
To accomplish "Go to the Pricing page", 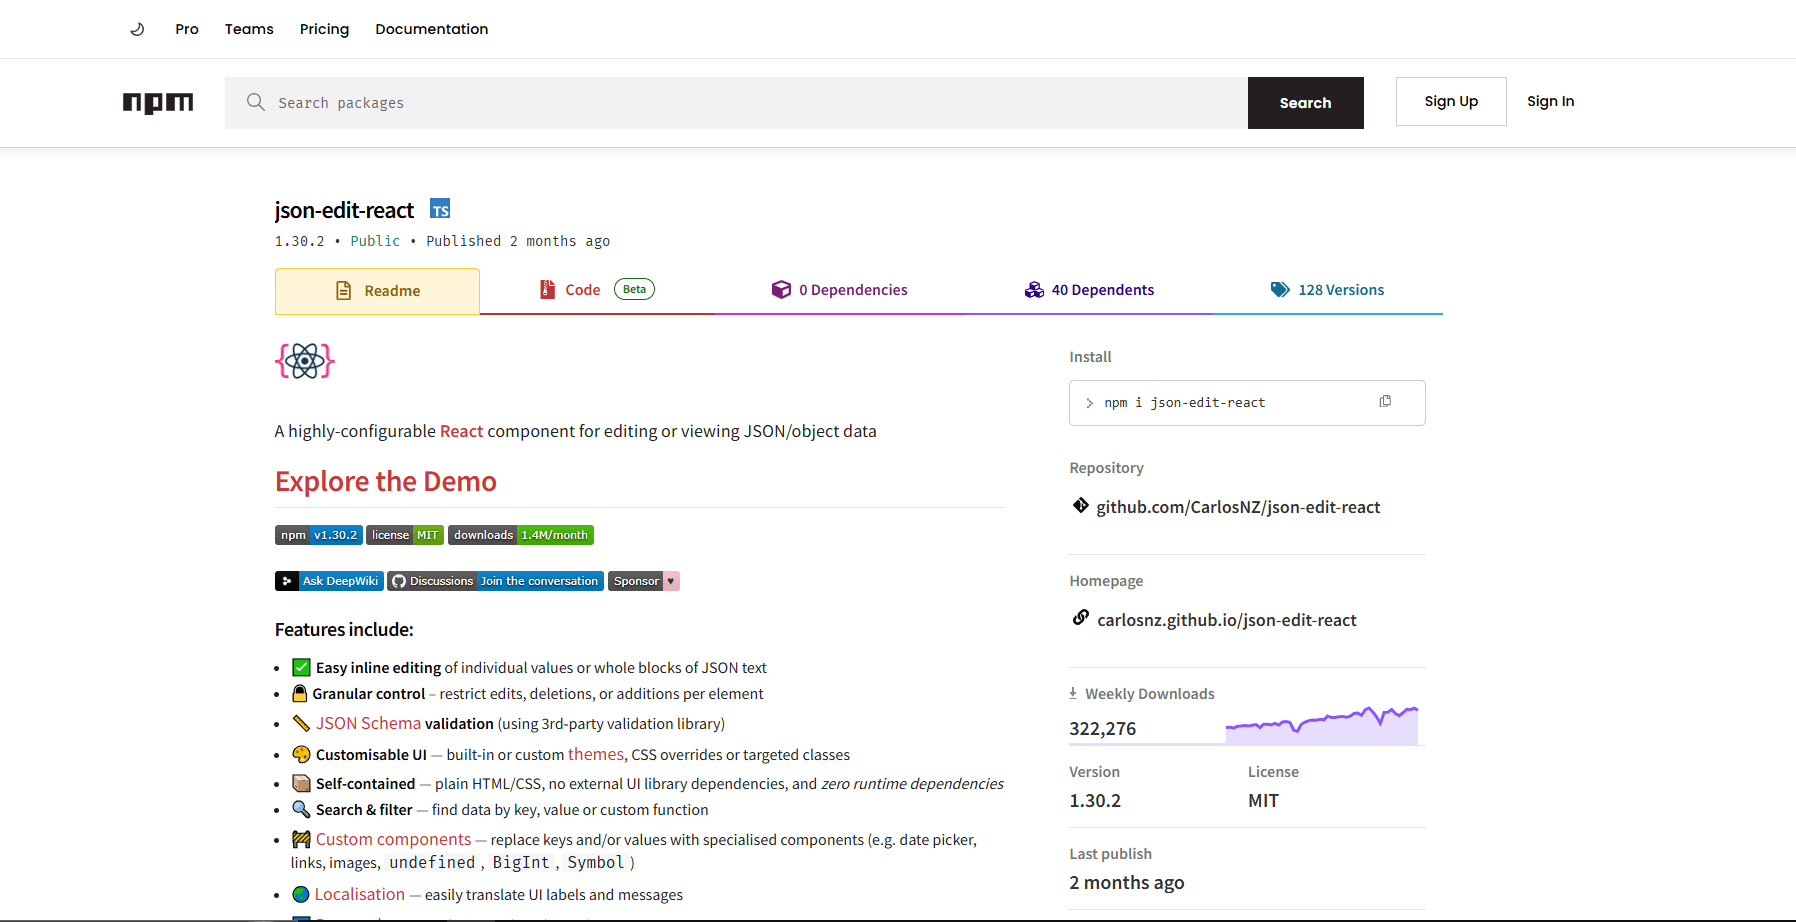I will (324, 29).
